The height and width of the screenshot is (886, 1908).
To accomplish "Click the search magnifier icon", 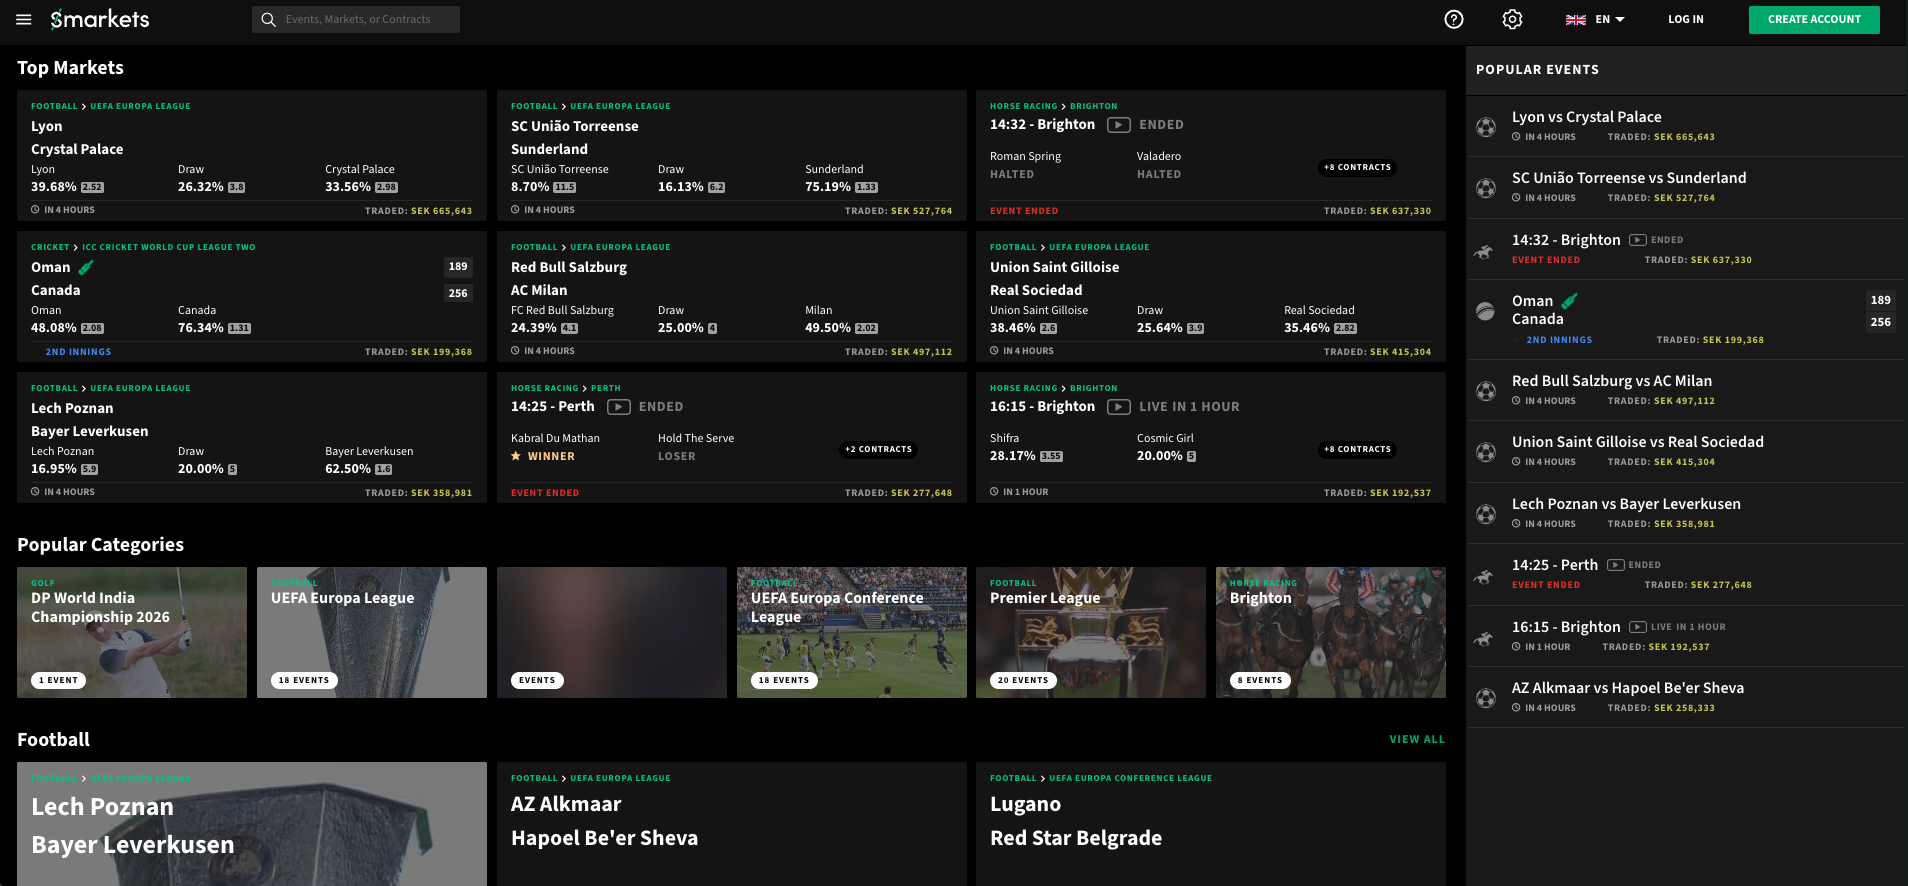I will pos(268,19).
